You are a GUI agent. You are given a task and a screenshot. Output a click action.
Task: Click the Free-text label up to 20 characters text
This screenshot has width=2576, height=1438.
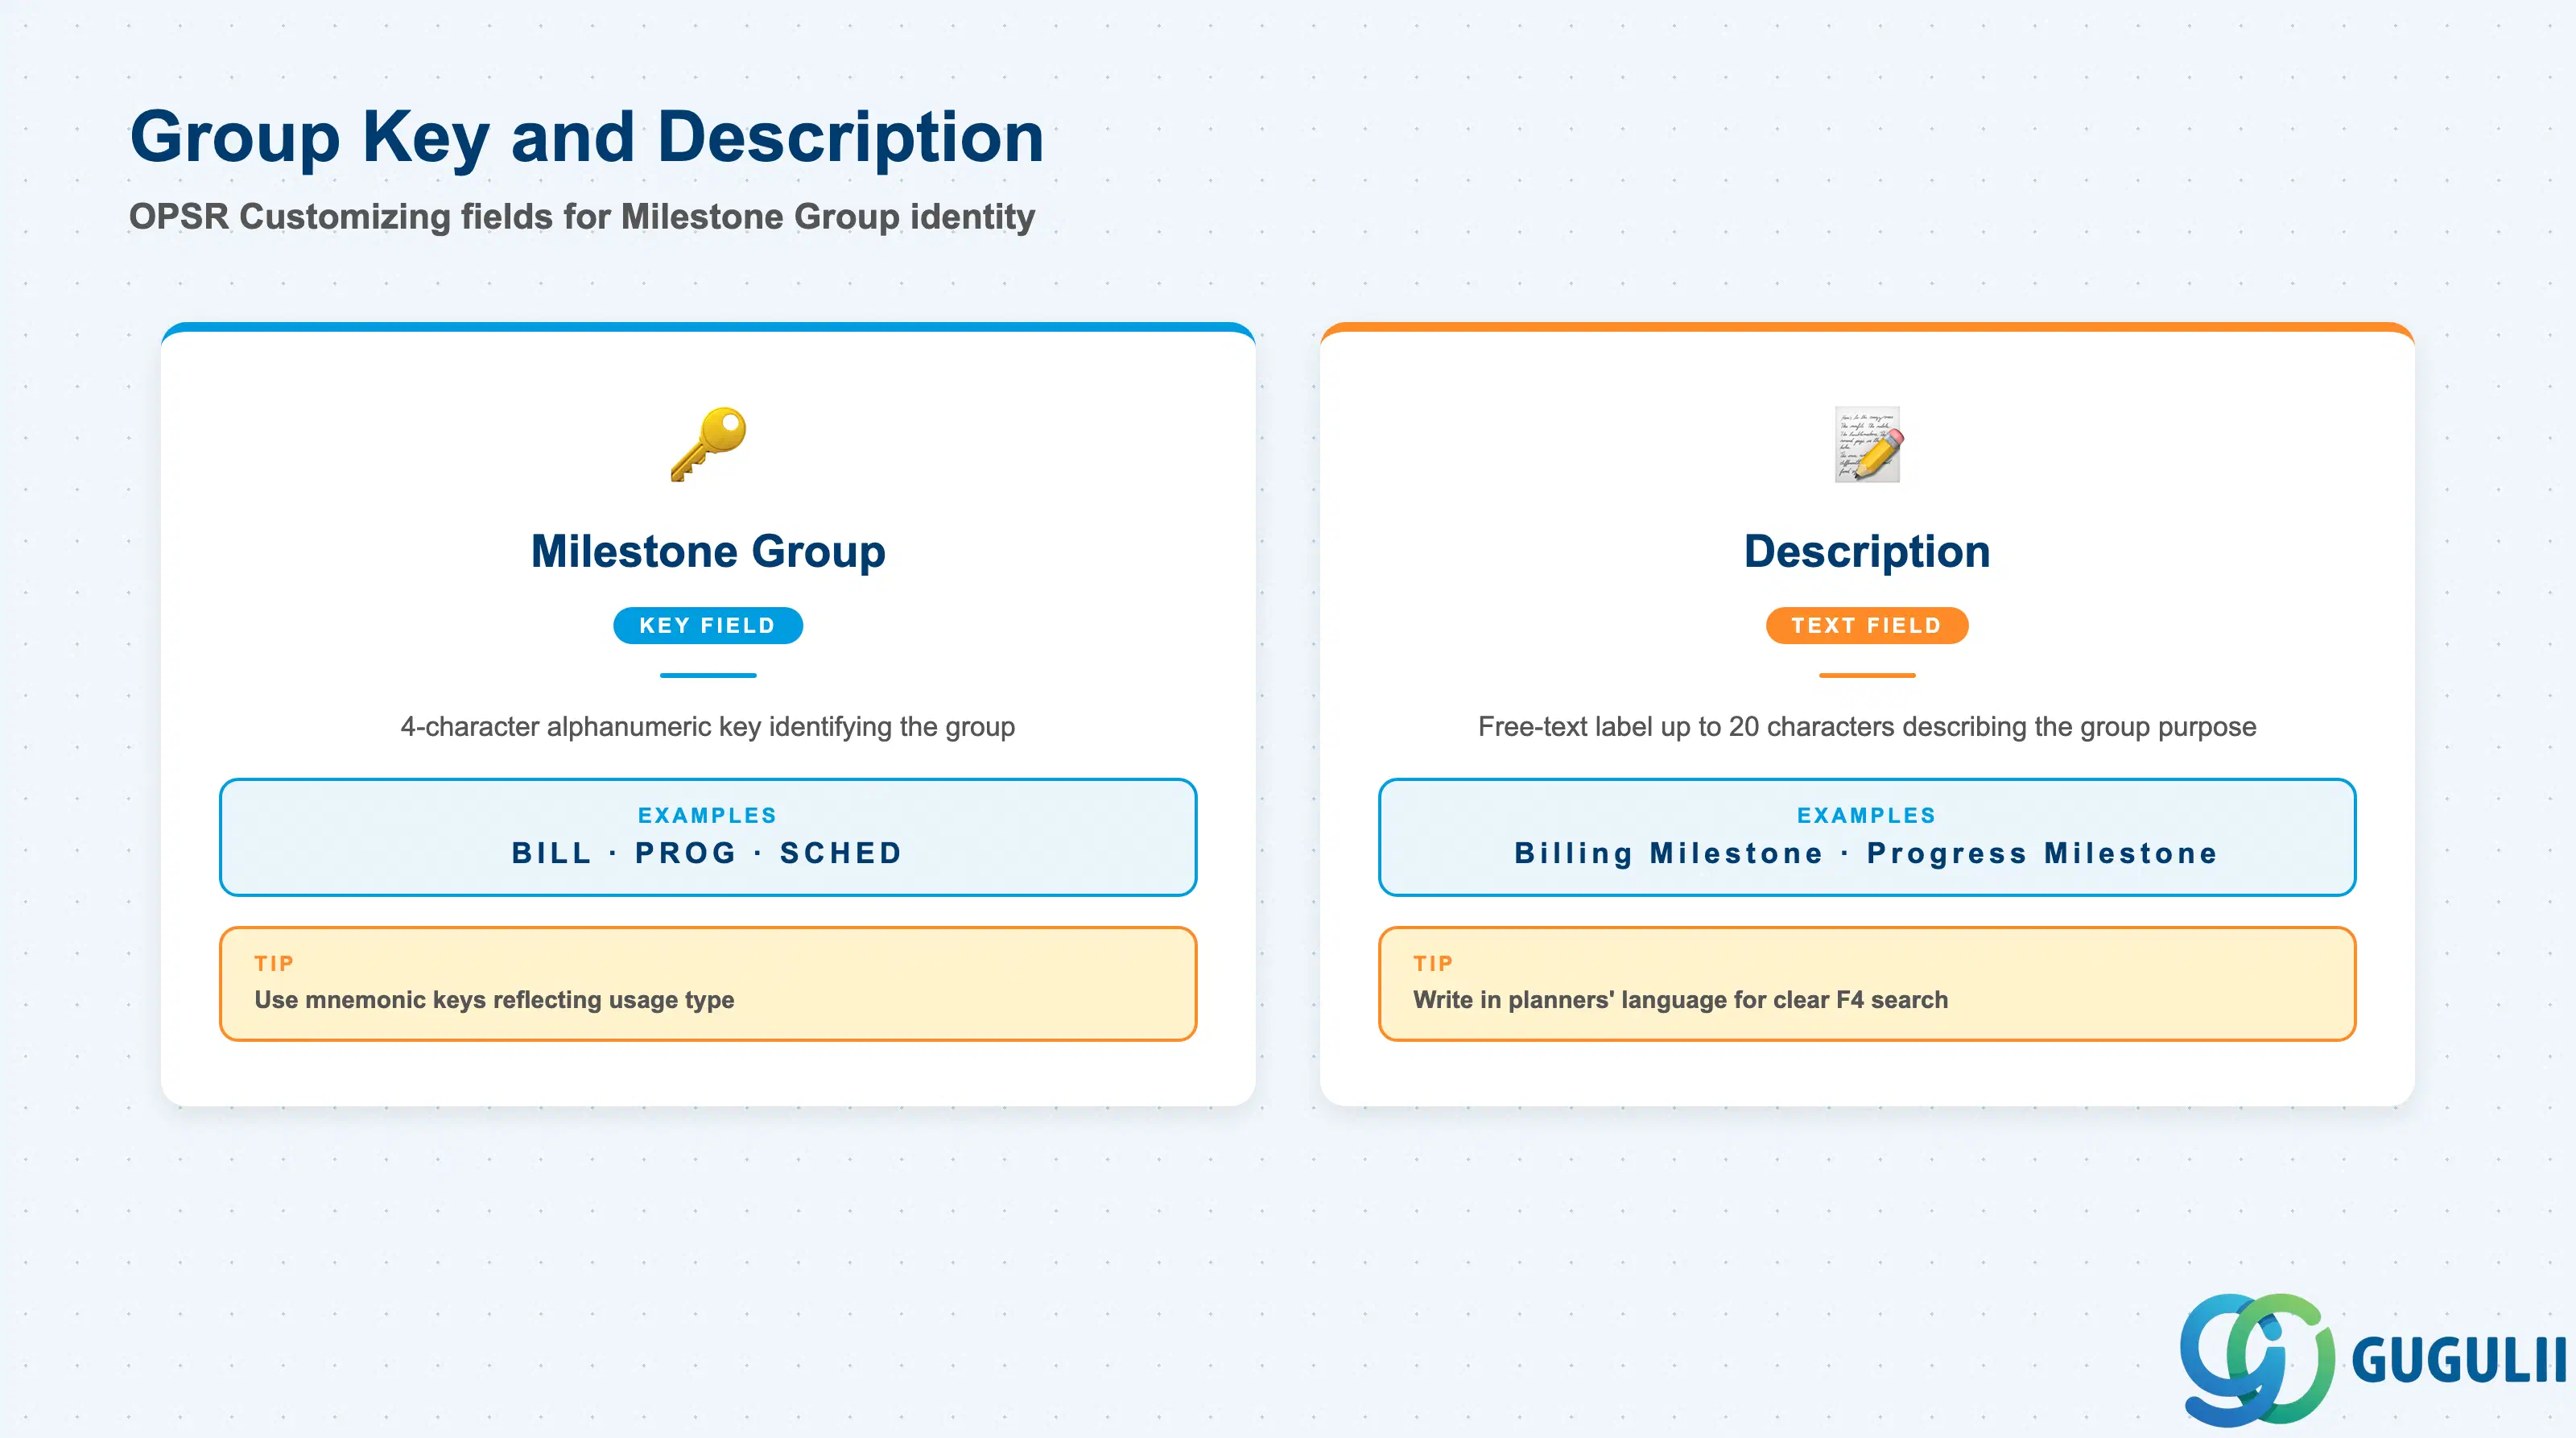point(1867,726)
